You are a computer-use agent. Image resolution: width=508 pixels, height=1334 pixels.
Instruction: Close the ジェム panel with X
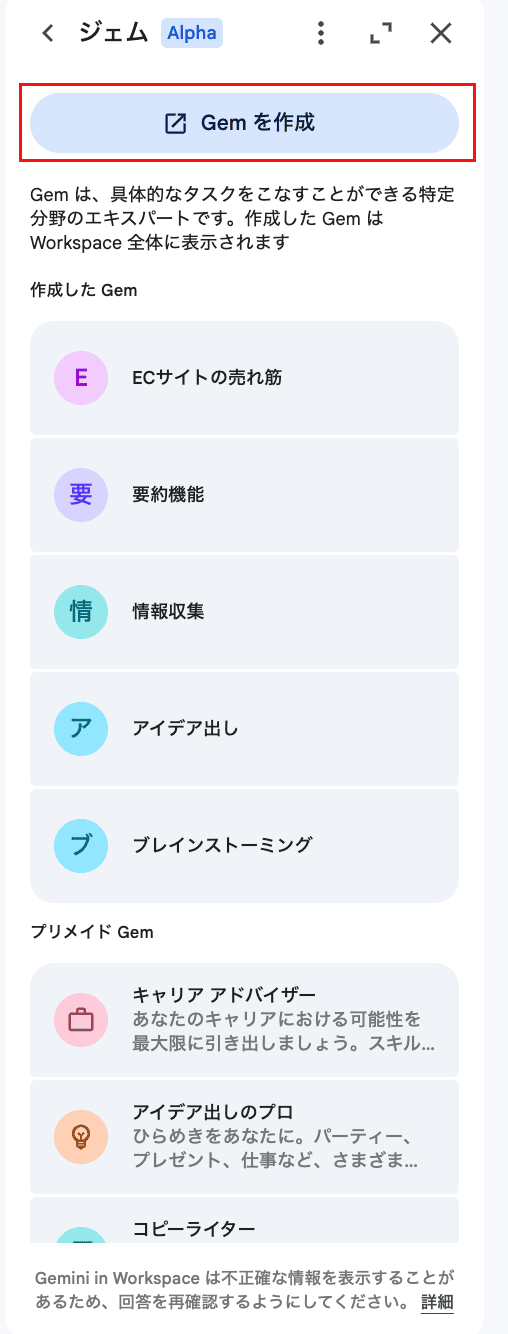(x=441, y=34)
